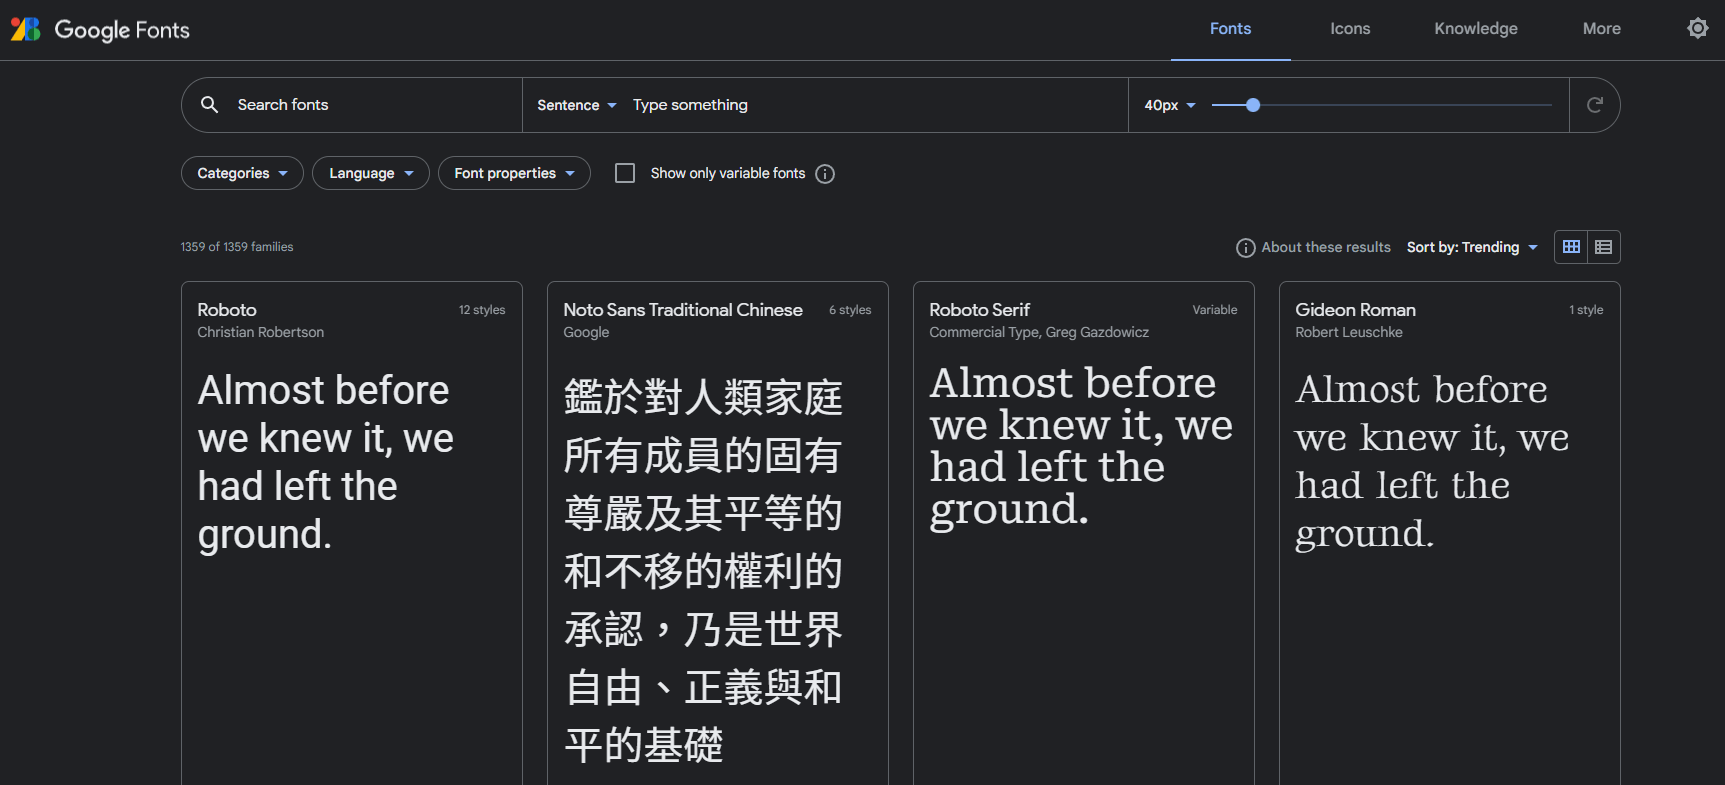Switch to grid view layout
The width and height of the screenshot is (1725, 785).
[1571, 247]
